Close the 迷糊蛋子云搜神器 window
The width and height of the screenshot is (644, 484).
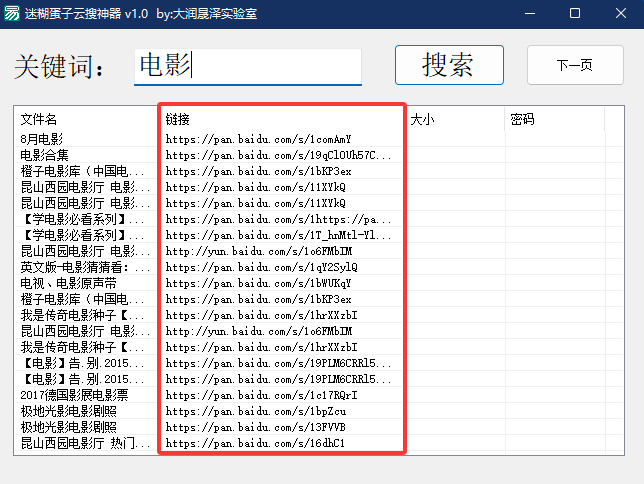pos(621,14)
